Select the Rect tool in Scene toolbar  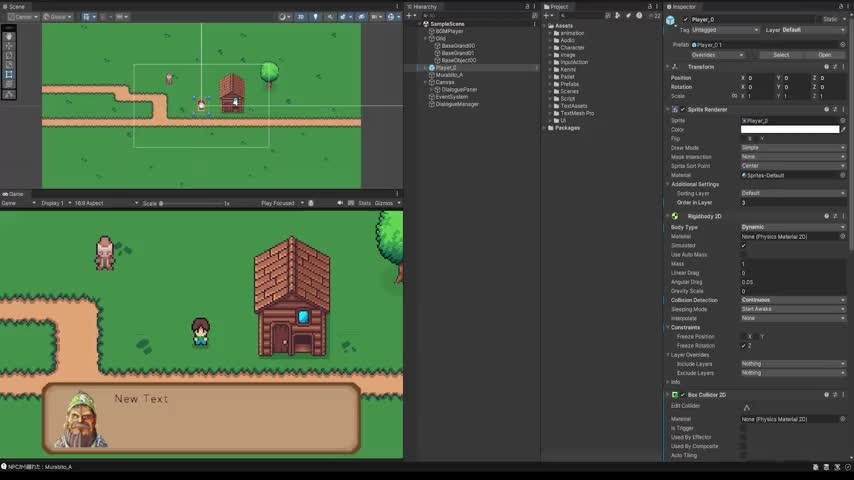pos(9,74)
